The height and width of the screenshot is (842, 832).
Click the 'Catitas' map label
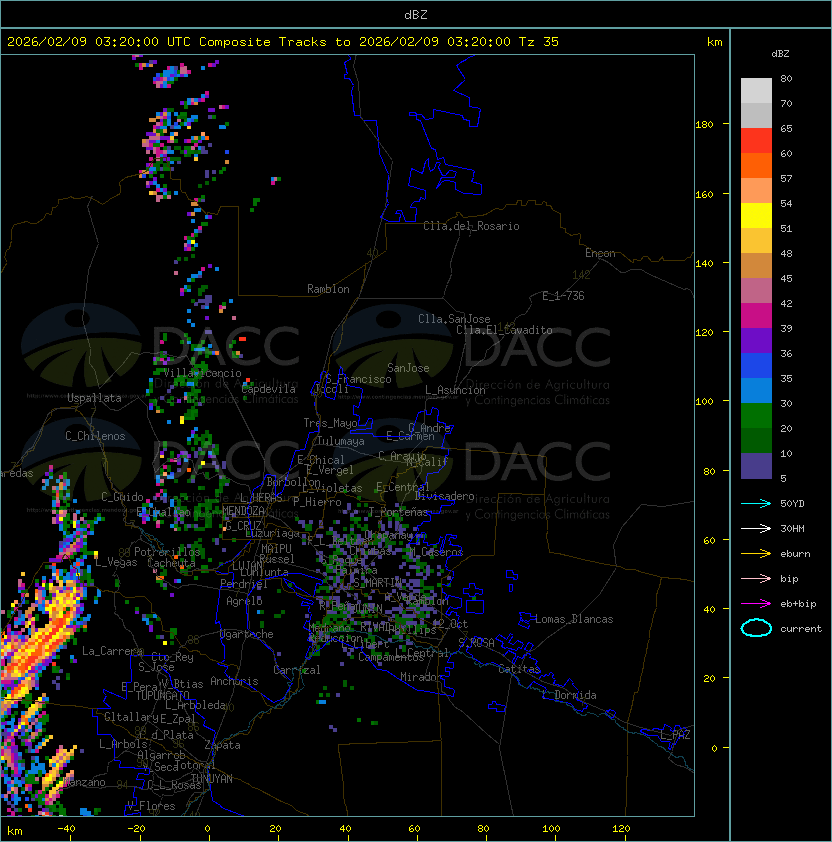point(519,669)
